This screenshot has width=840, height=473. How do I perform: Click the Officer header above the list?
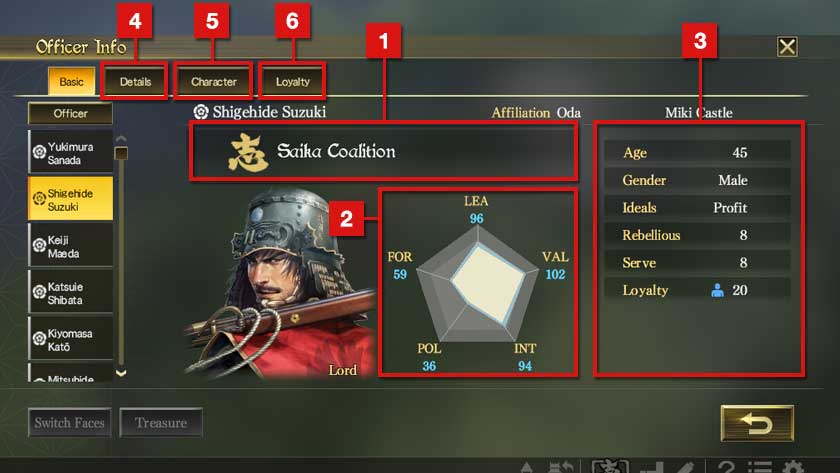point(70,114)
